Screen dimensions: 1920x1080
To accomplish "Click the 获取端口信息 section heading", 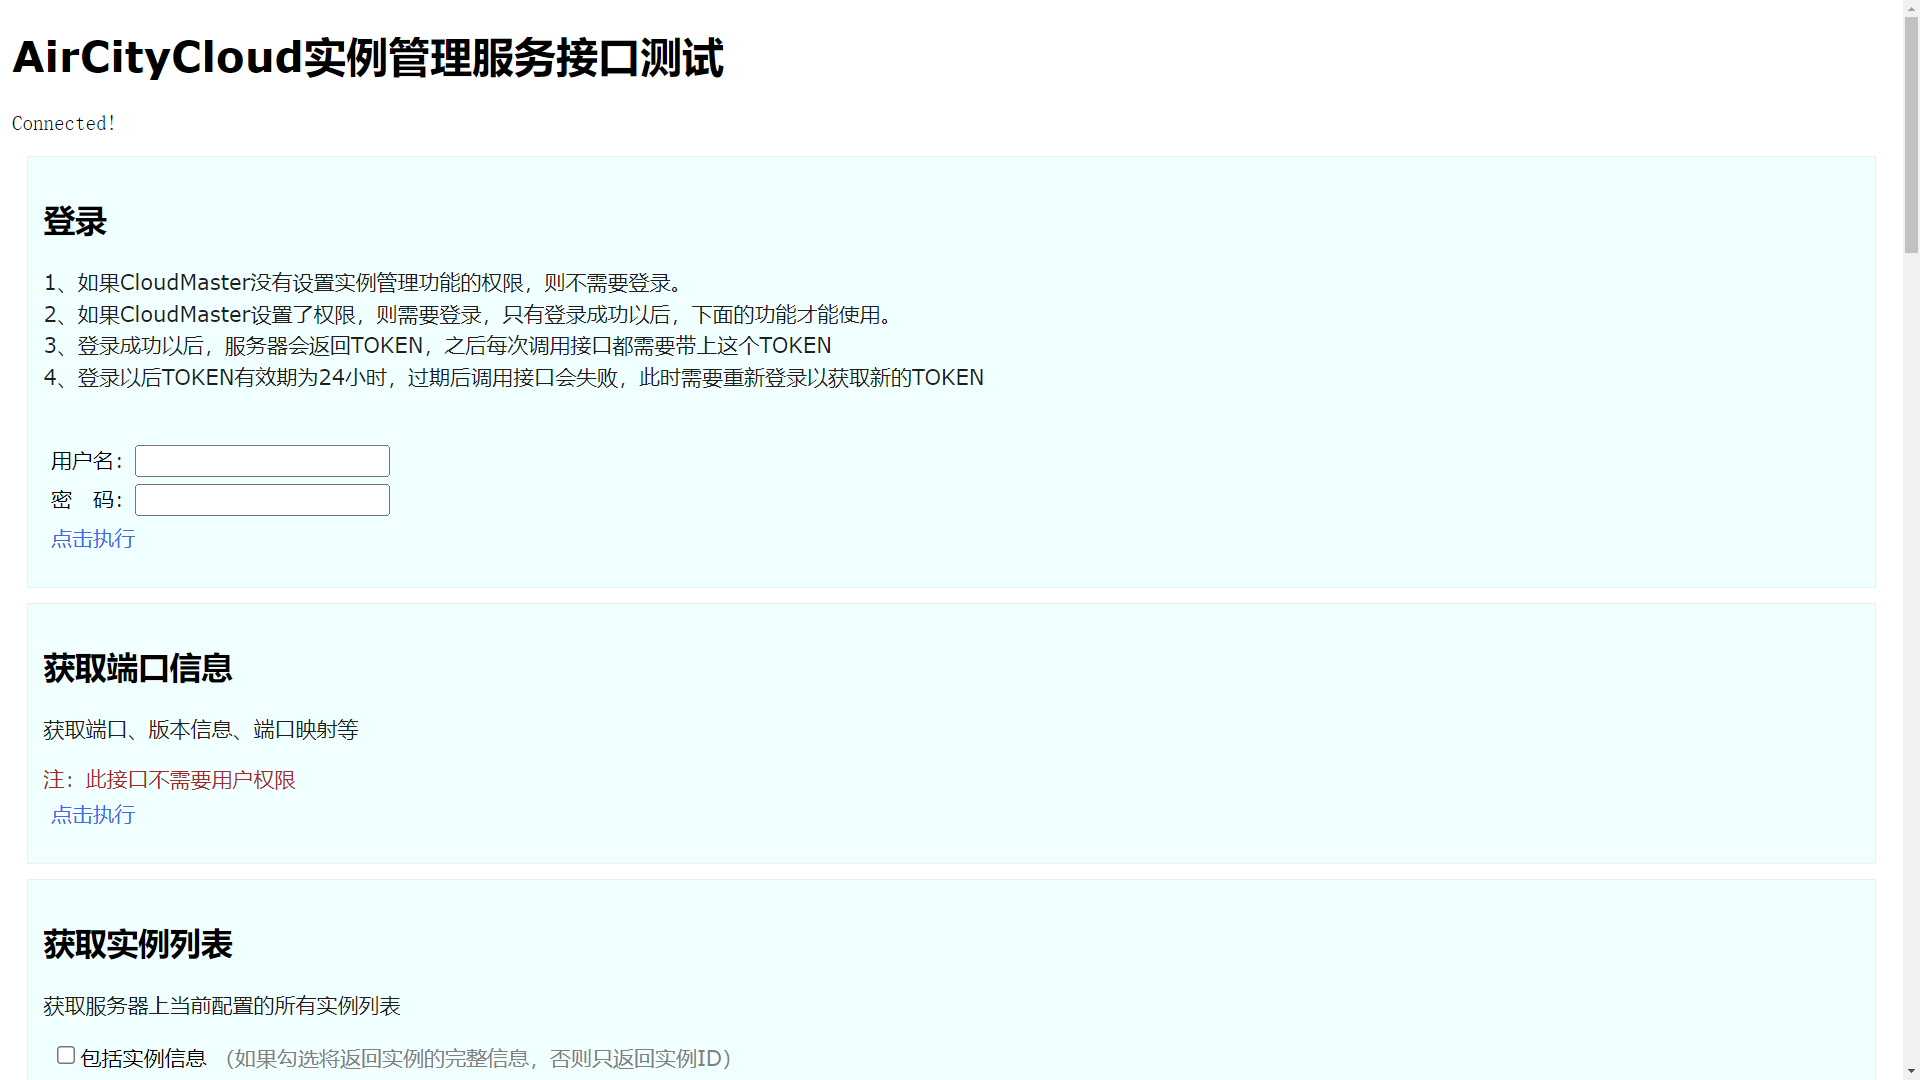I will click(138, 668).
